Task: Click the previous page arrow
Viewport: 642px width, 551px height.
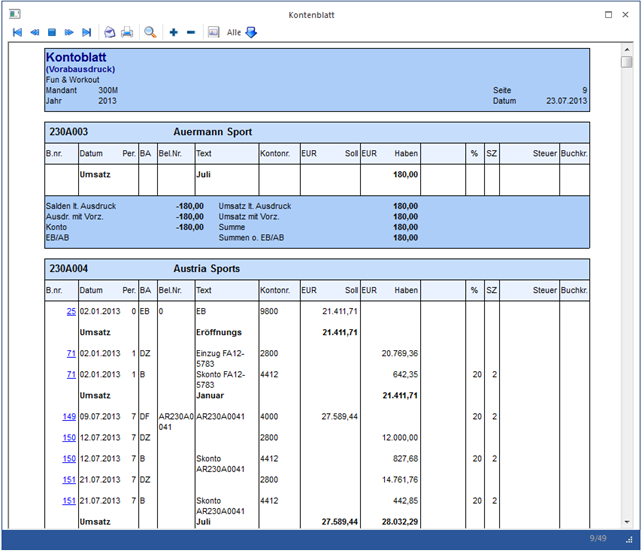Action: pyautogui.click(x=34, y=33)
